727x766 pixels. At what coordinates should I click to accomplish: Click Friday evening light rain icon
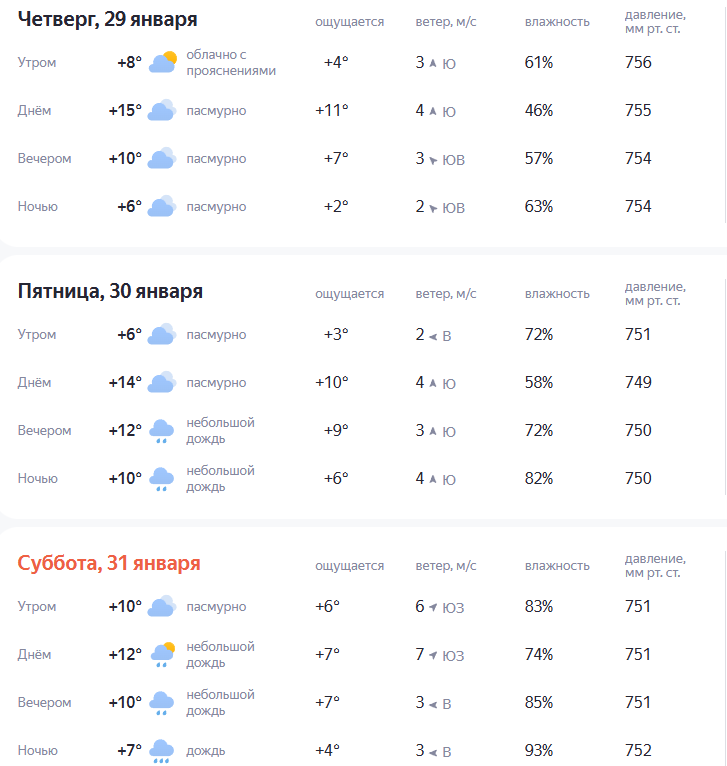pos(162,431)
